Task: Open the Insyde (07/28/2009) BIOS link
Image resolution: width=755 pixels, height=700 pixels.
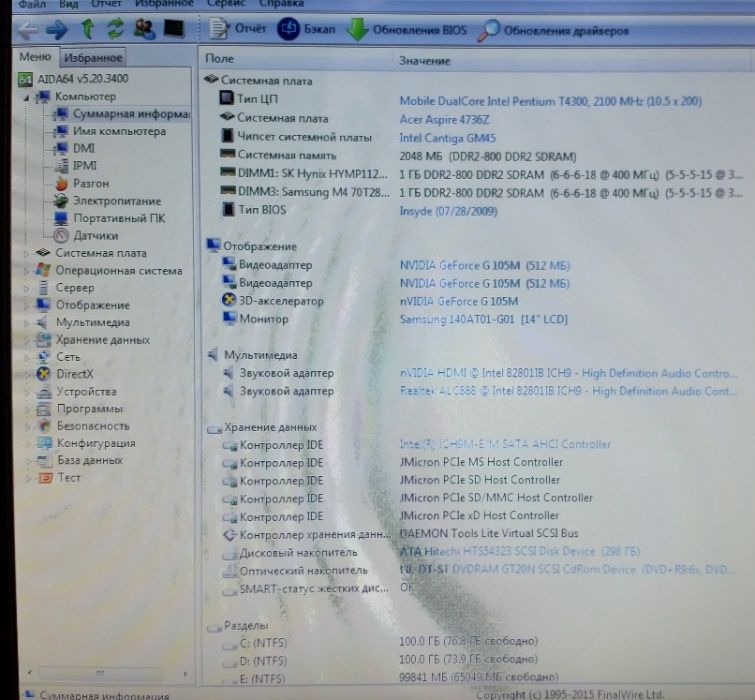Action: (448, 211)
